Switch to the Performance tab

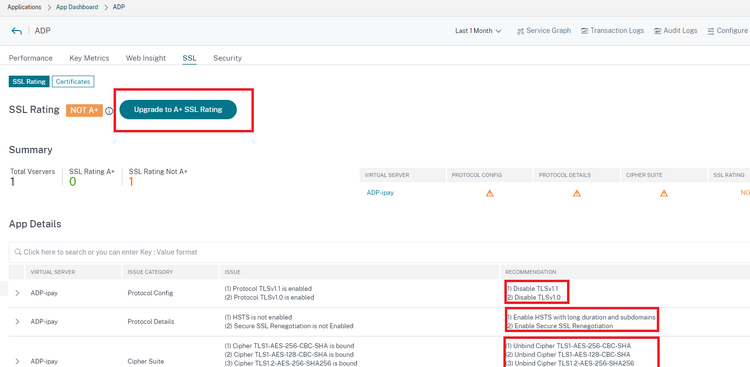point(31,58)
